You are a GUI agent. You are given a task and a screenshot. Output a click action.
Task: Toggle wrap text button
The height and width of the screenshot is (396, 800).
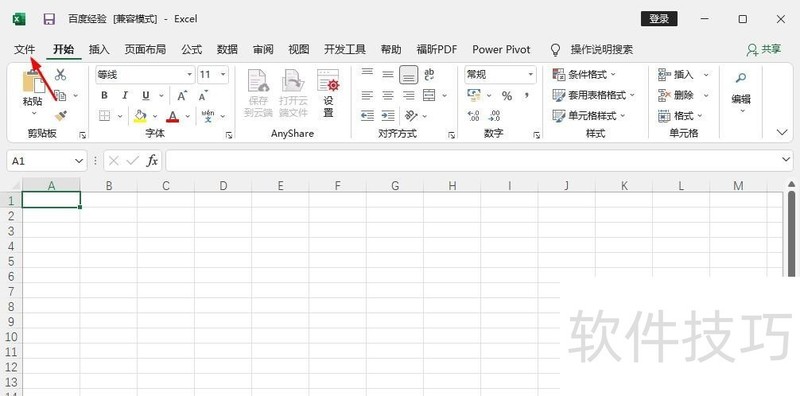pos(430,75)
